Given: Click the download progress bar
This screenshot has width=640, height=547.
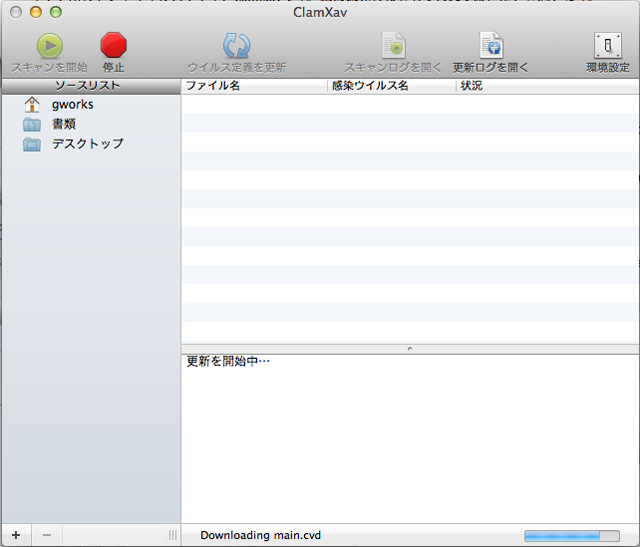Looking at the screenshot, I should click(x=572, y=535).
